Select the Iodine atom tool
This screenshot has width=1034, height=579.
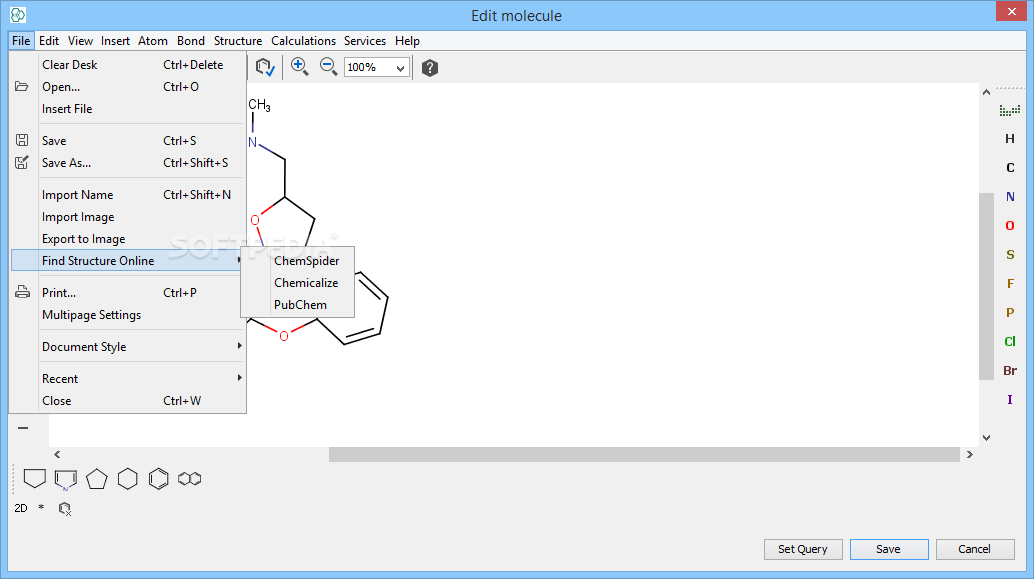(x=1010, y=400)
